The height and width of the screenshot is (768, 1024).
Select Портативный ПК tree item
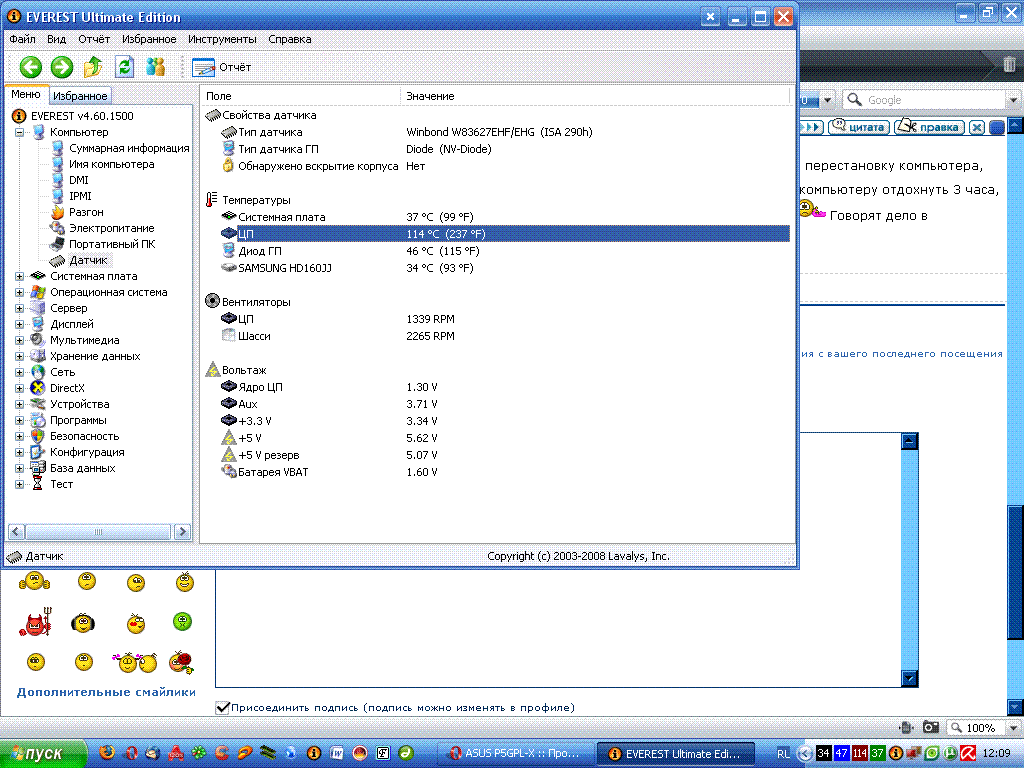click(x=112, y=244)
